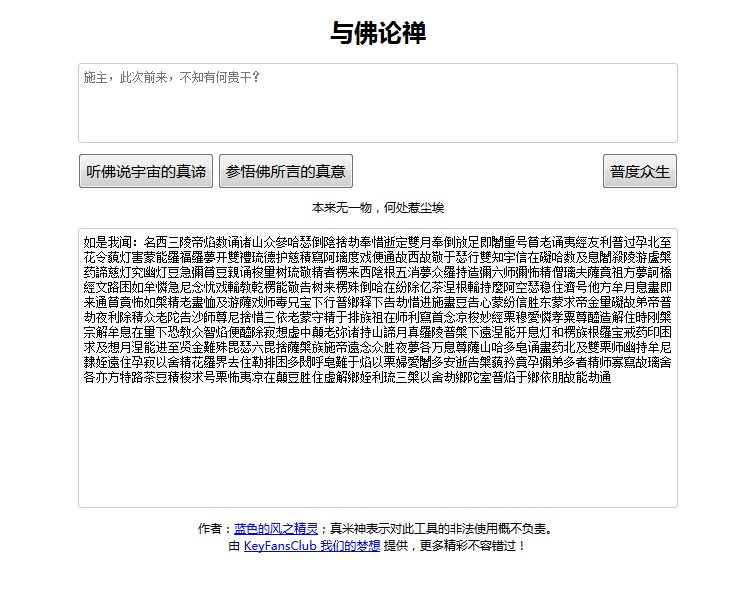Open the 蓝色的风之精灵 author link
Viewport: 751px width, 592px height.
pyautogui.click(x=276, y=529)
